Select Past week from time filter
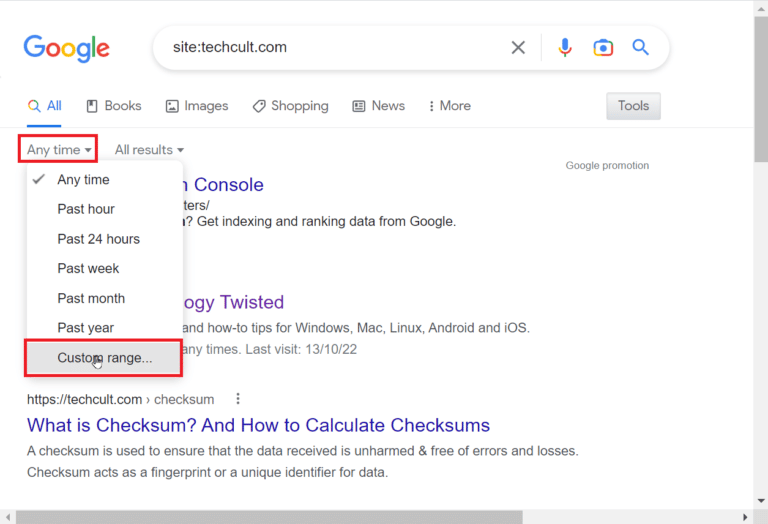The width and height of the screenshot is (768, 524). pyautogui.click(x=88, y=268)
